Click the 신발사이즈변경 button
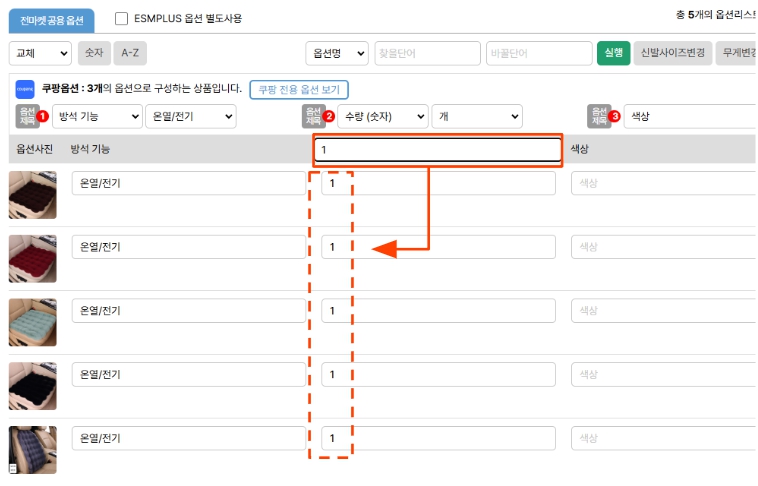 click(672, 53)
